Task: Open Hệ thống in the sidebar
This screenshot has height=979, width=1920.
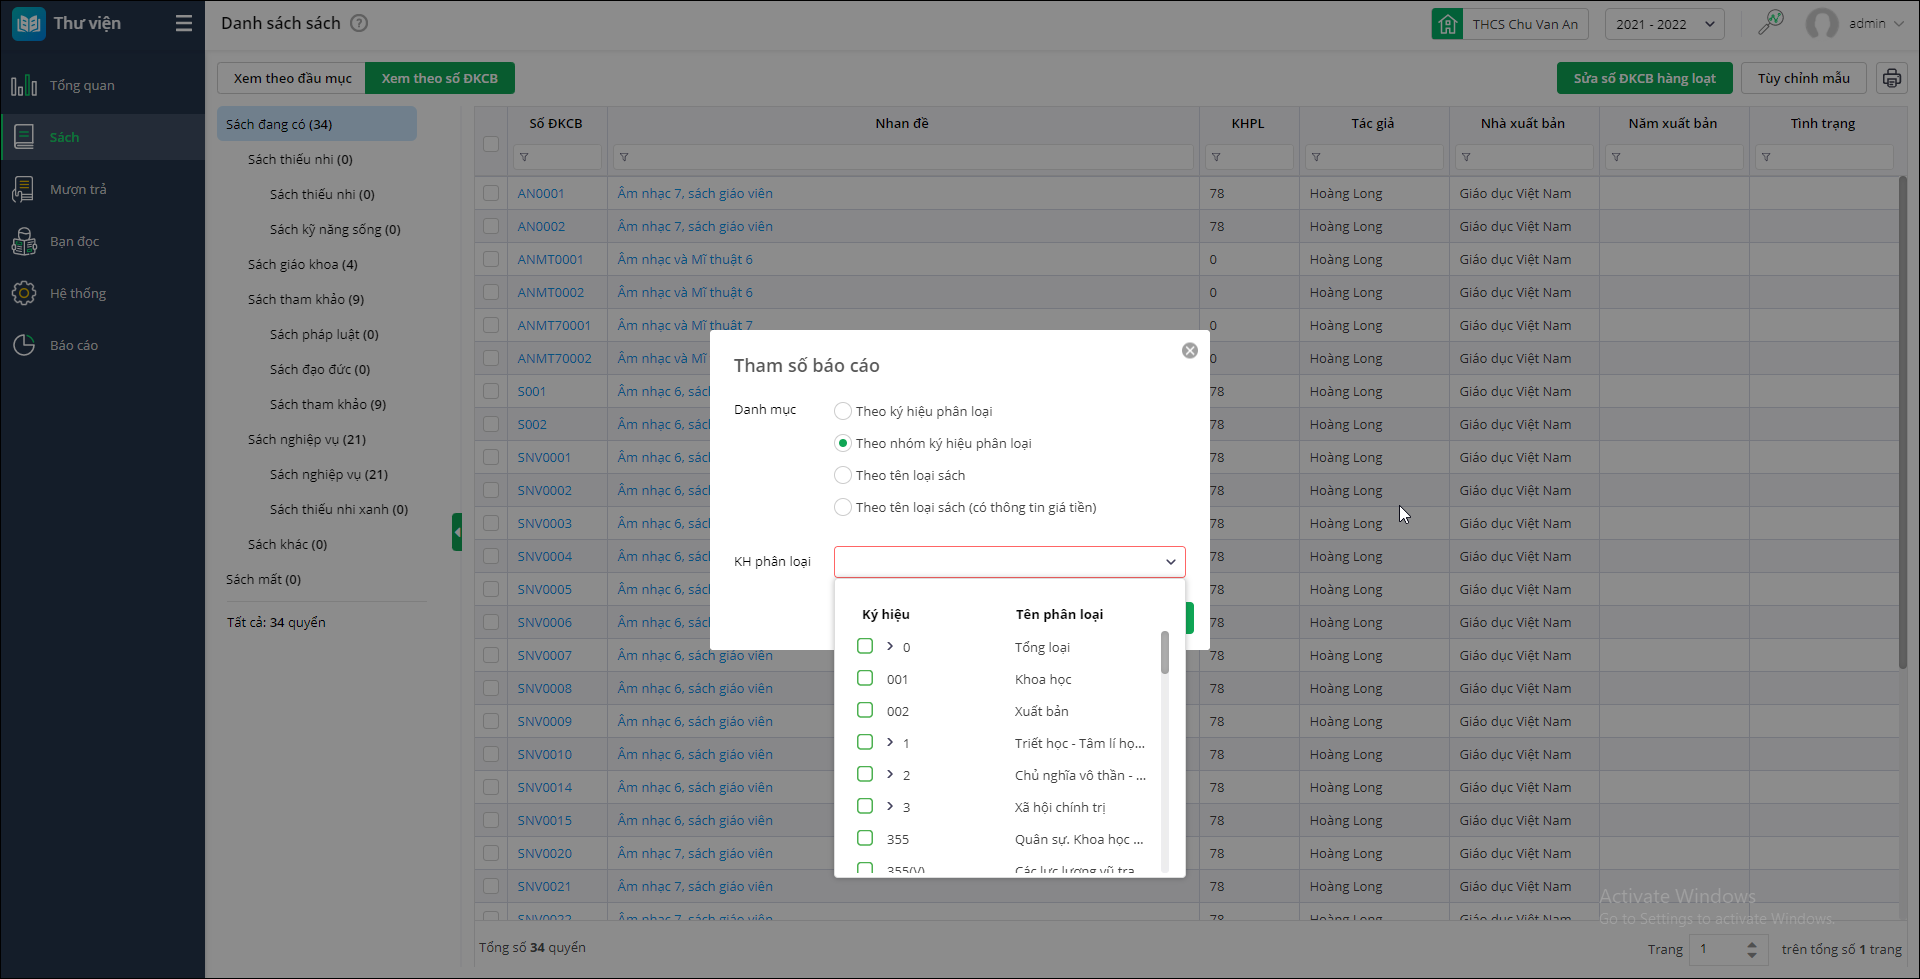Action: pos(102,293)
